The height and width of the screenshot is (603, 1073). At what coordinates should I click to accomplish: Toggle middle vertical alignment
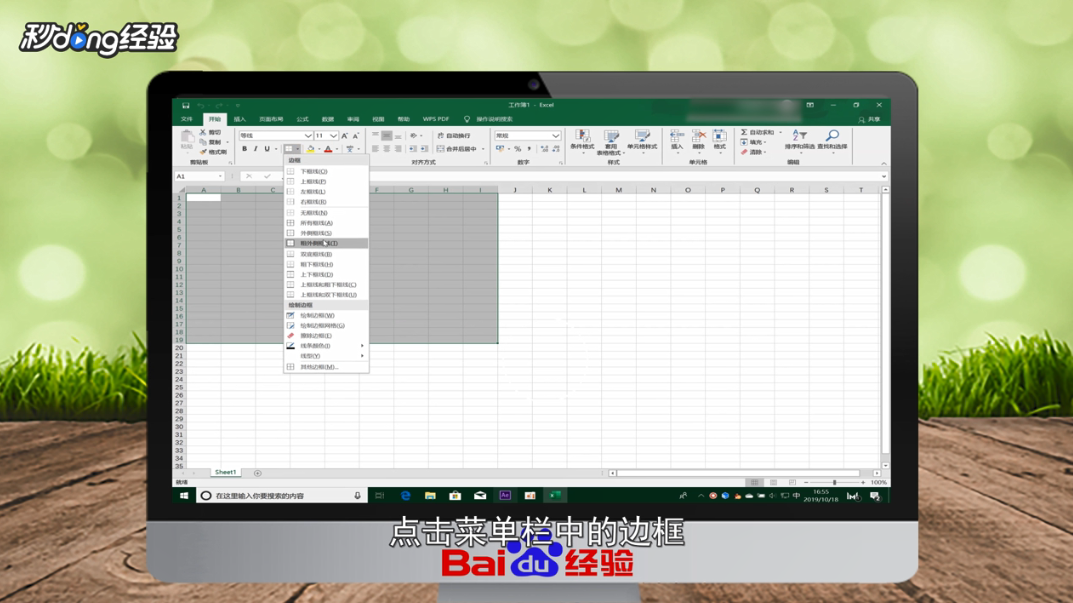tap(387, 136)
